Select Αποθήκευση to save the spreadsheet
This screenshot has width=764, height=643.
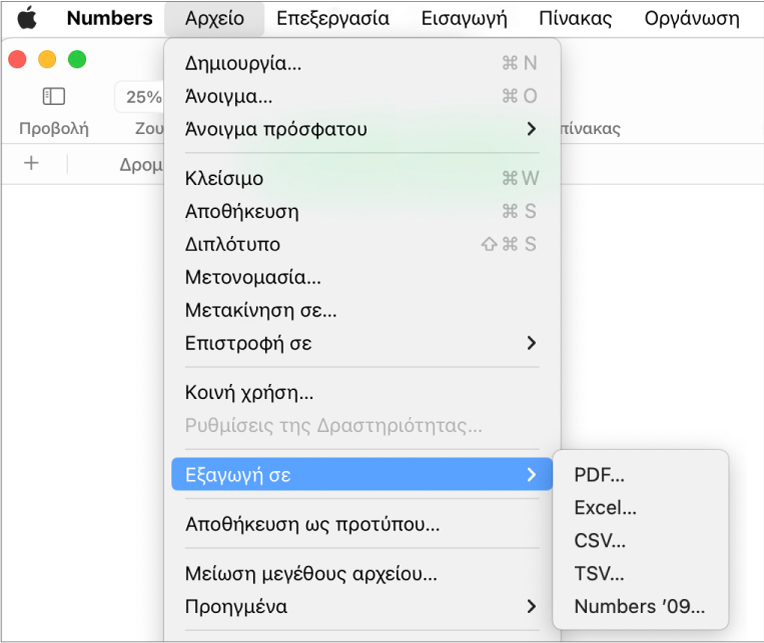[362, 211]
